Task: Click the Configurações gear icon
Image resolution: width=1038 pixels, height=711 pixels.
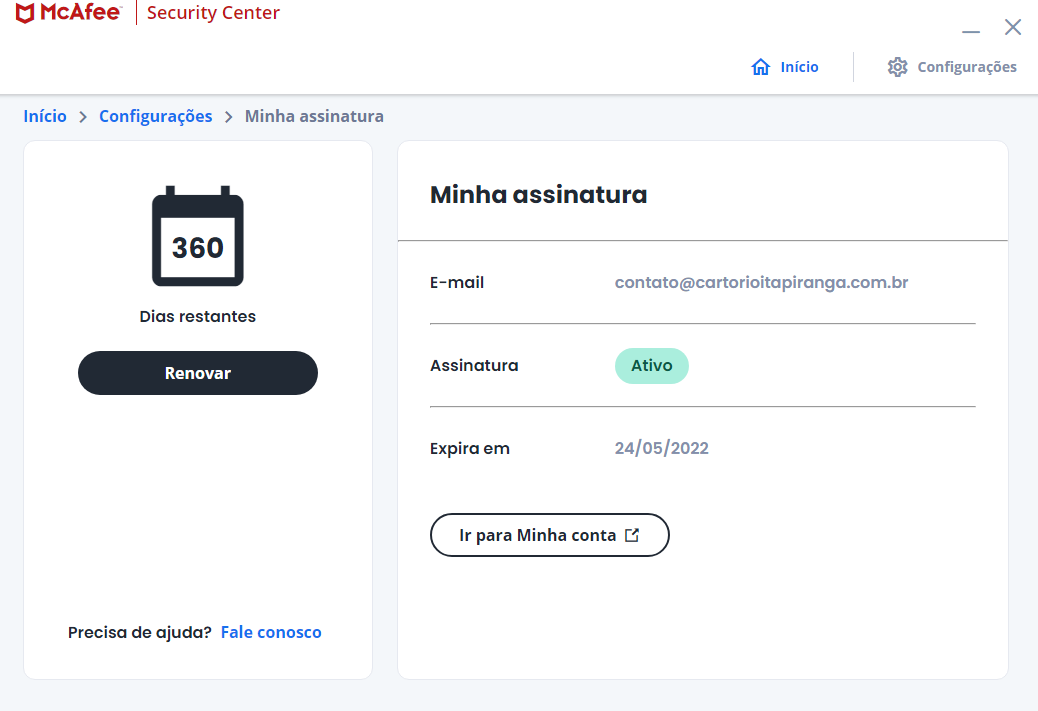Action: pyautogui.click(x=897, y=67)
